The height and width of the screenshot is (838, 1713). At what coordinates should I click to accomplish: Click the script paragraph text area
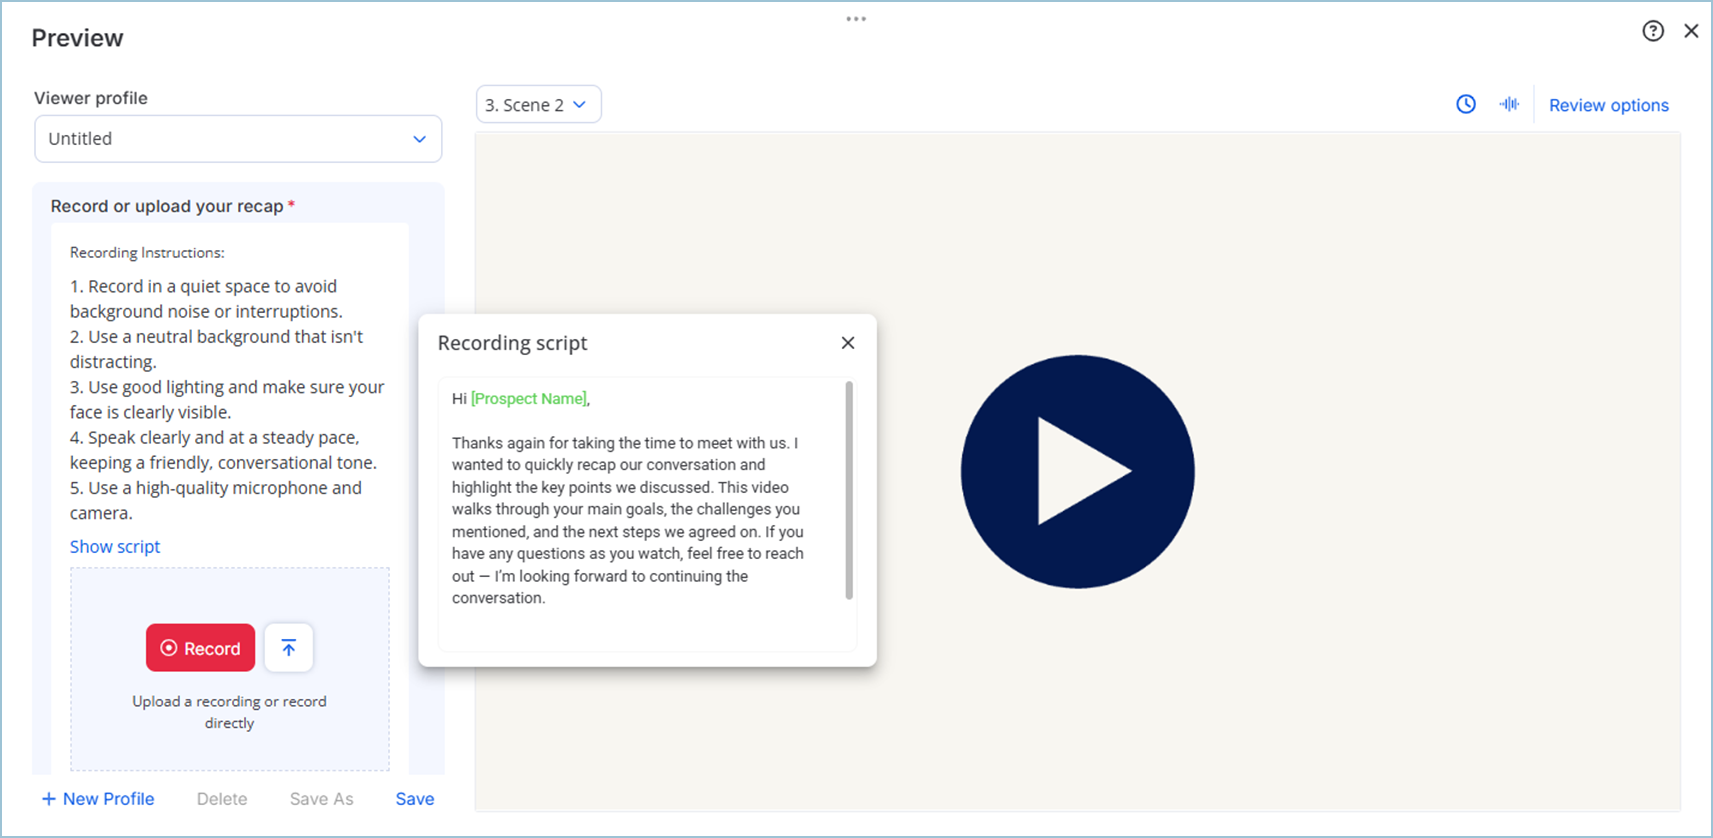pos(627,520)
